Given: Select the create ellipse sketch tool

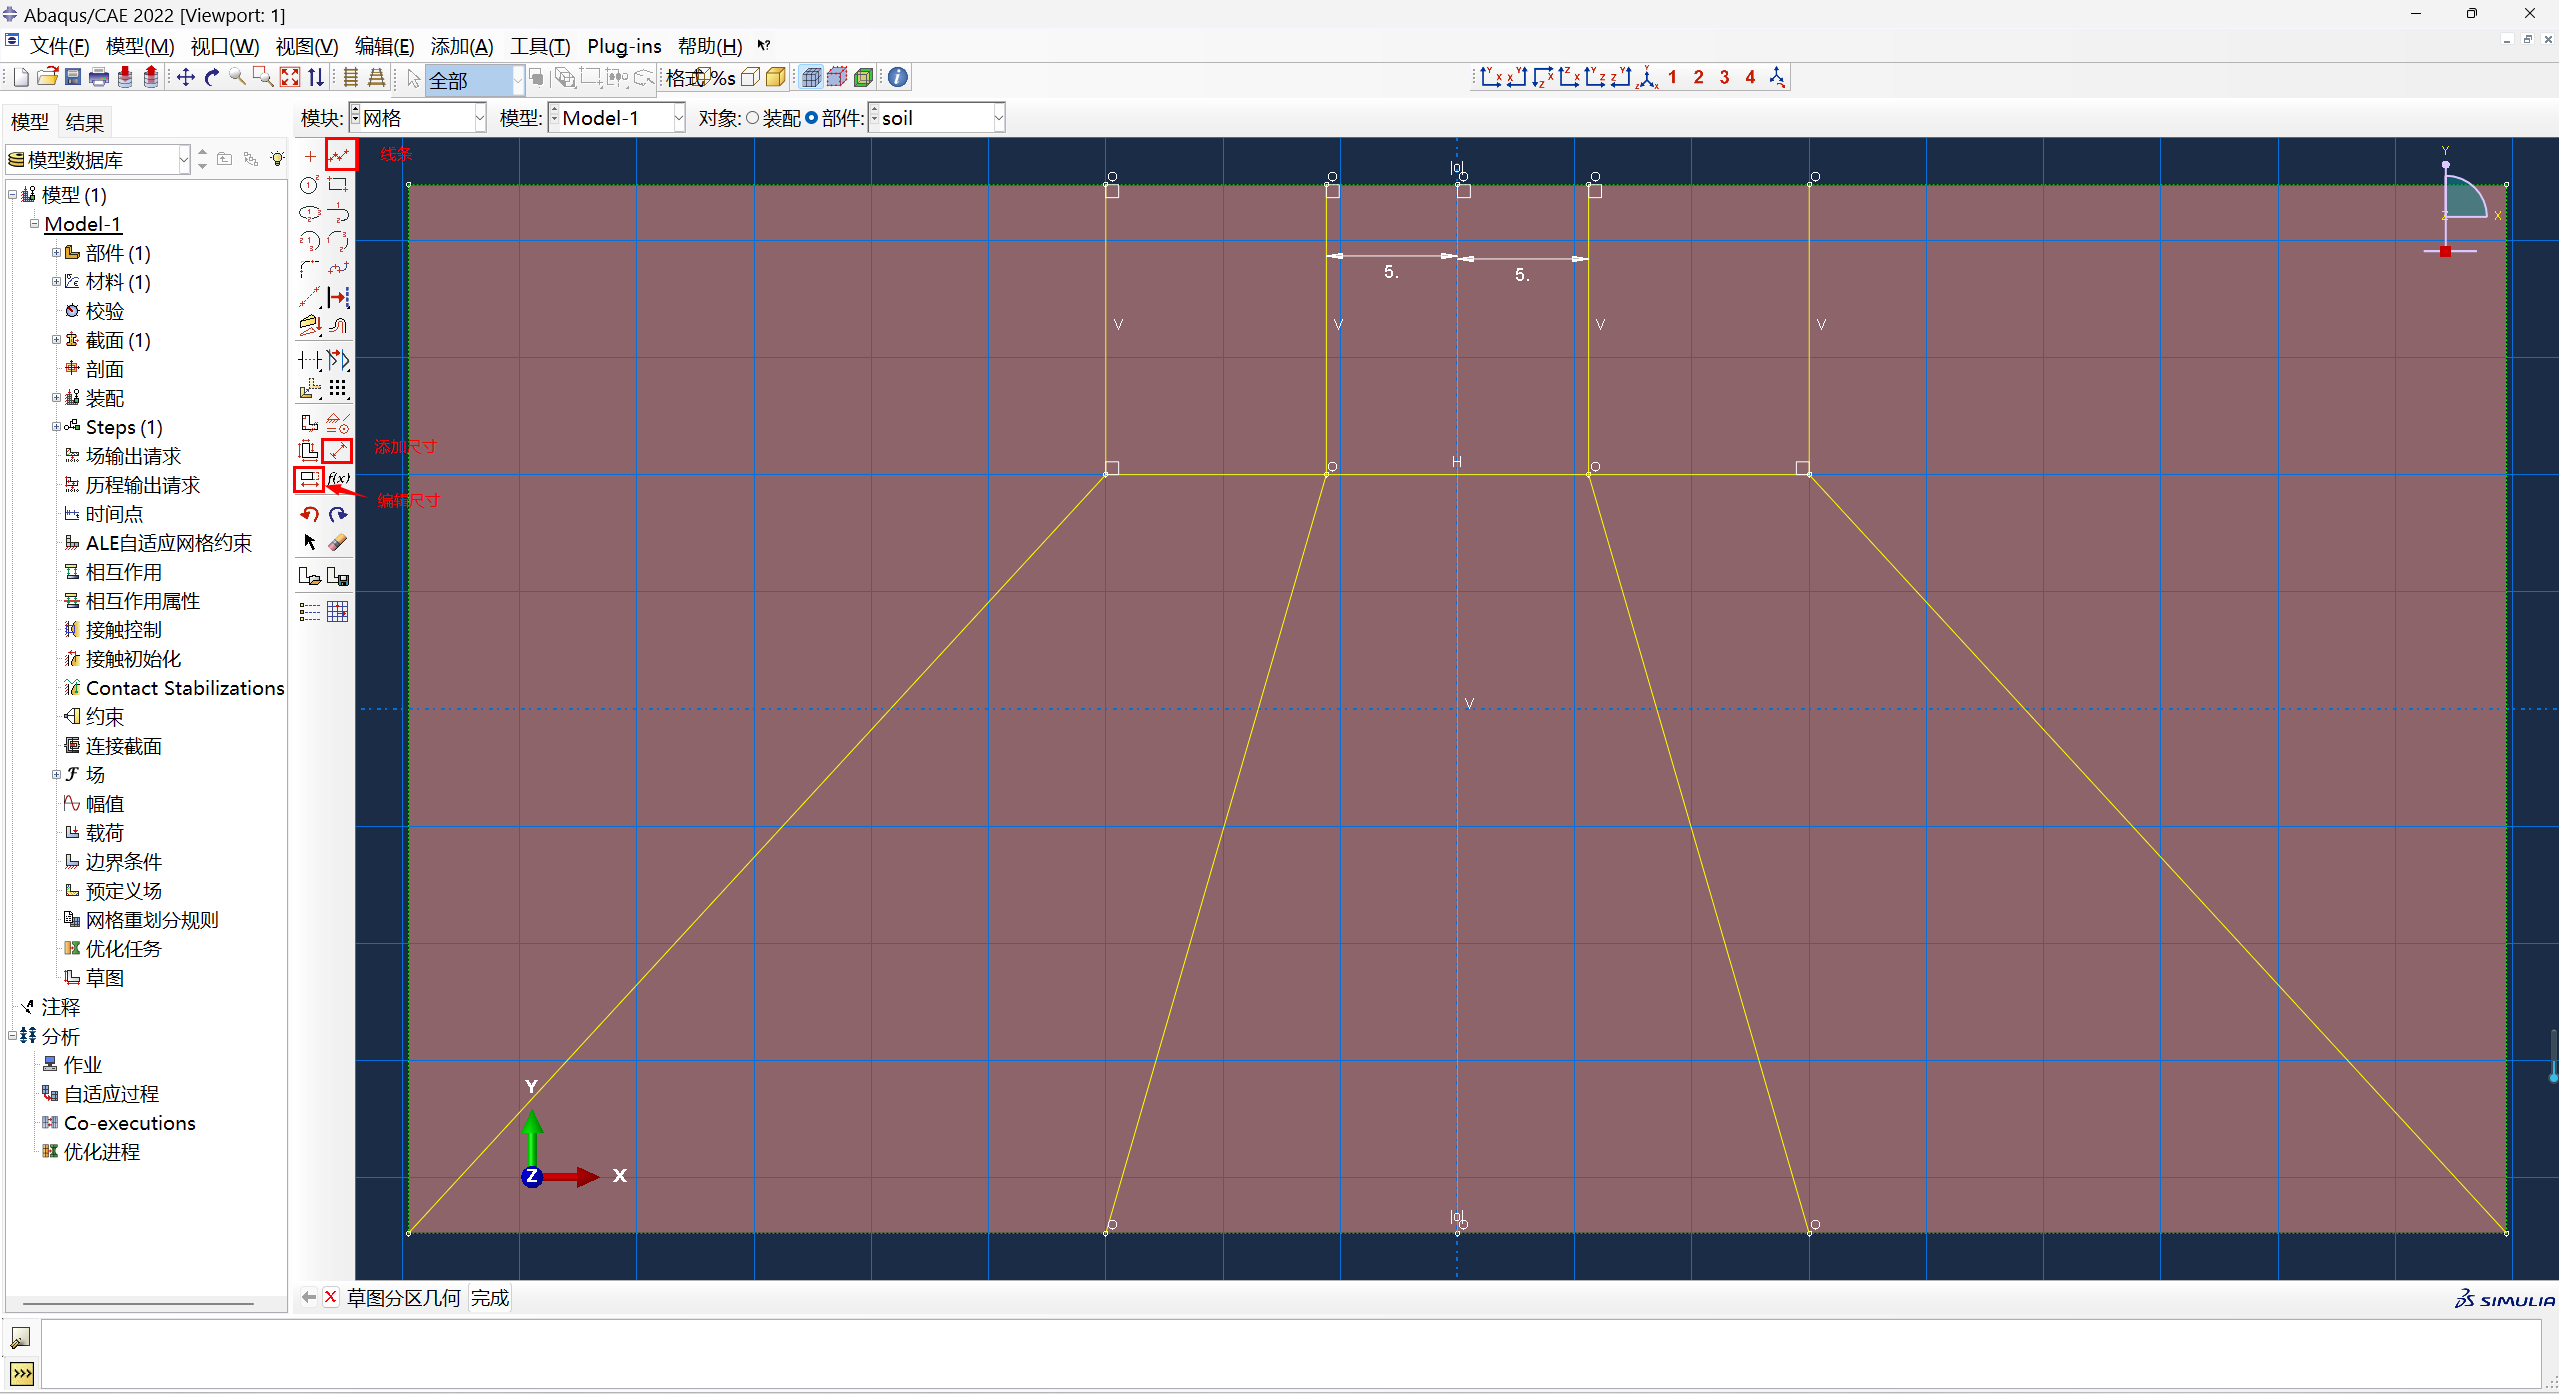Looking at the screenshot, I should [310, 213].
